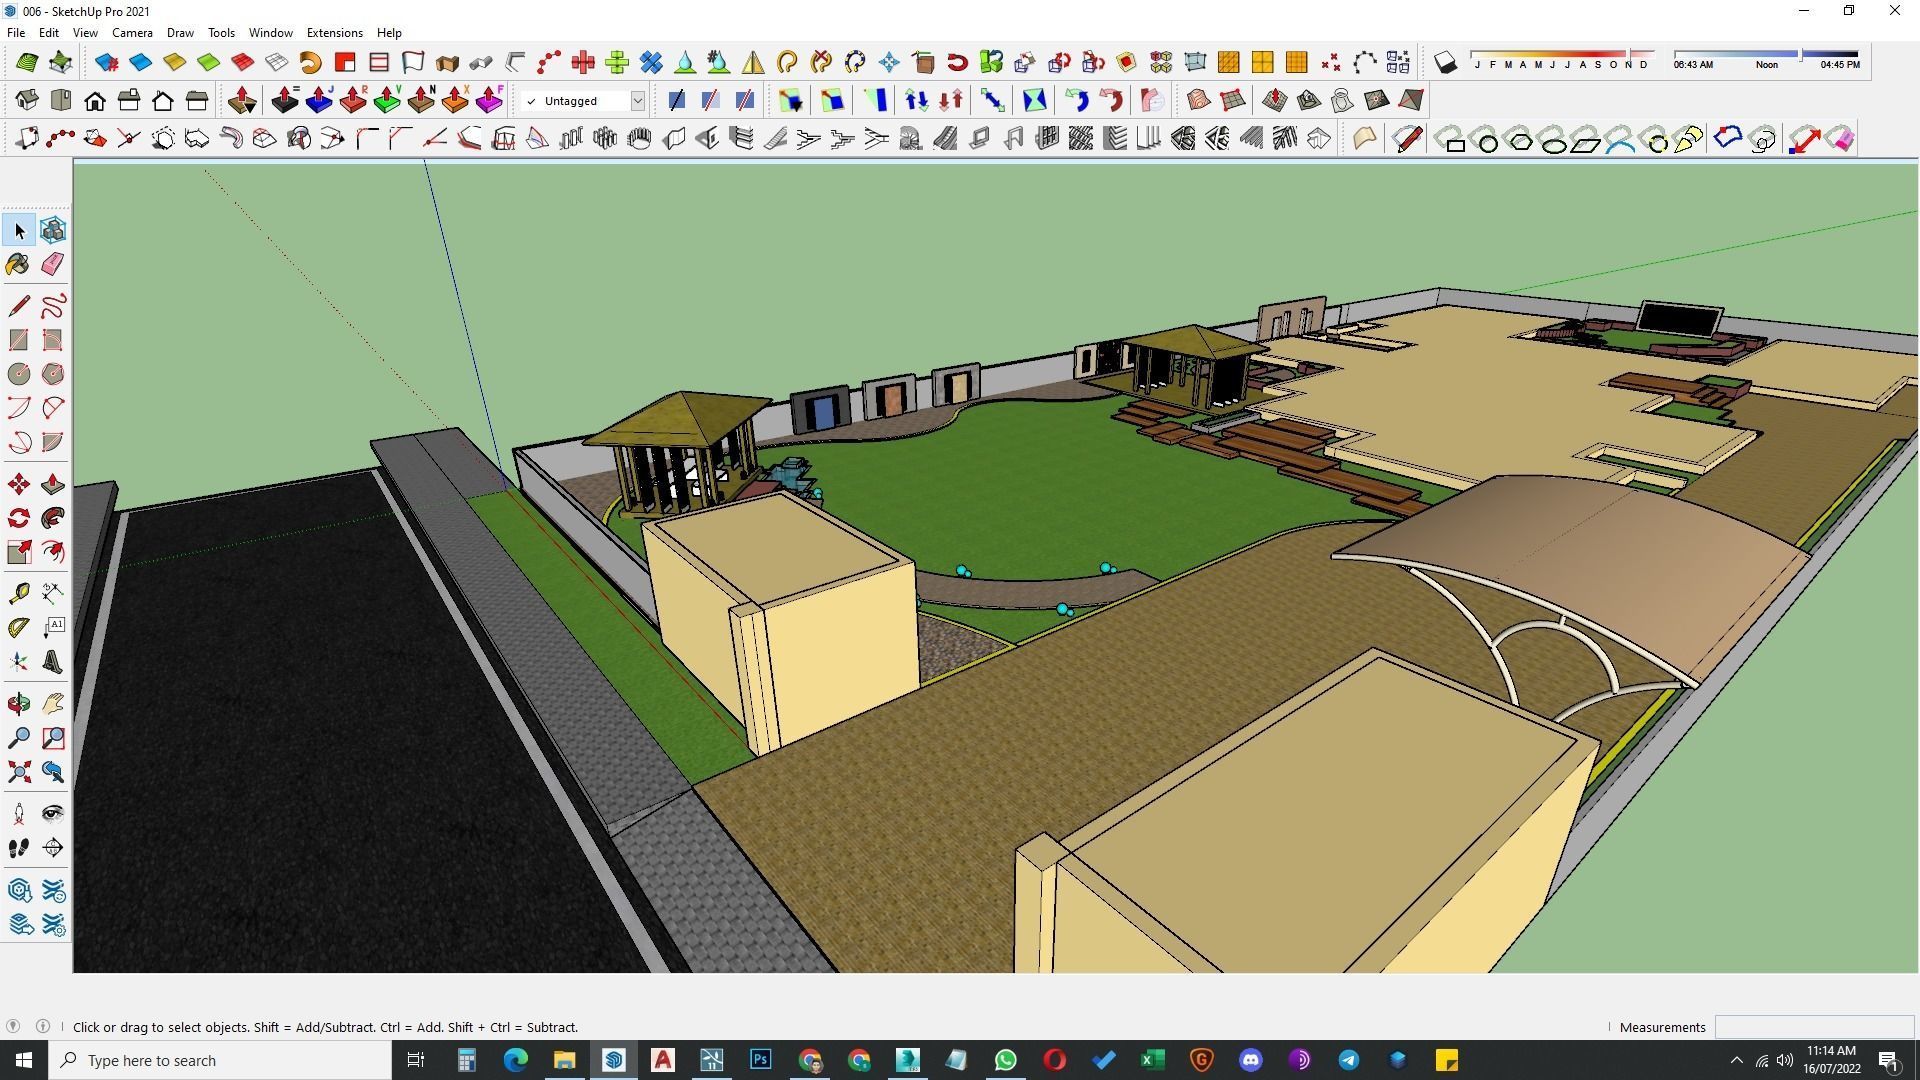Click the Windows Start button
Image resolution: width=1920 pixels, height=1080 pixels.
(x=24, y=1060)
